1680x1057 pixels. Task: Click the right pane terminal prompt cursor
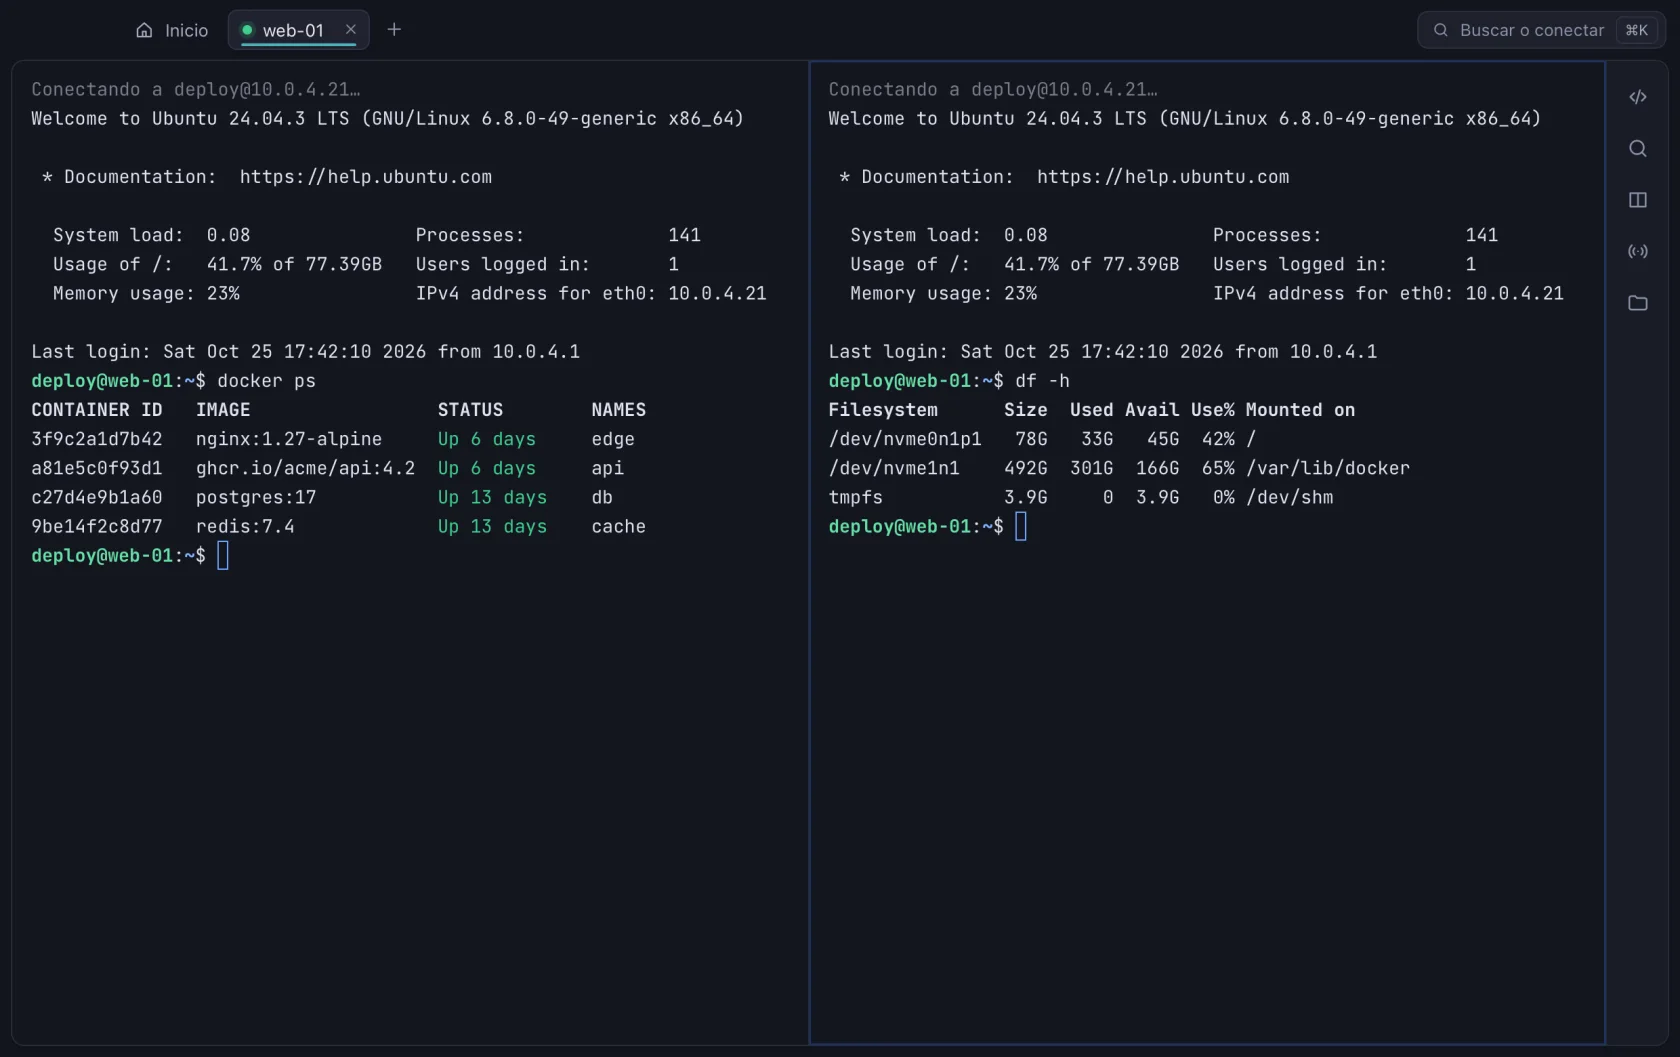pyautogui.click(x=1020, y=526)
